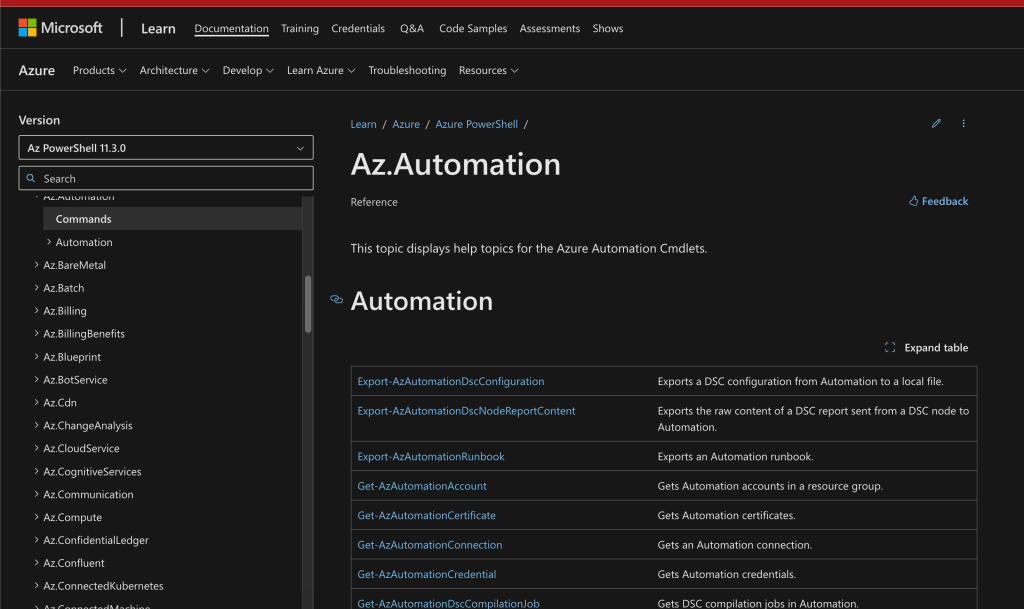Click the 'Exports an Automation runbook.' description cell
The height and width of the screenshot is (609, 1024).
click(x=814, y=456)
